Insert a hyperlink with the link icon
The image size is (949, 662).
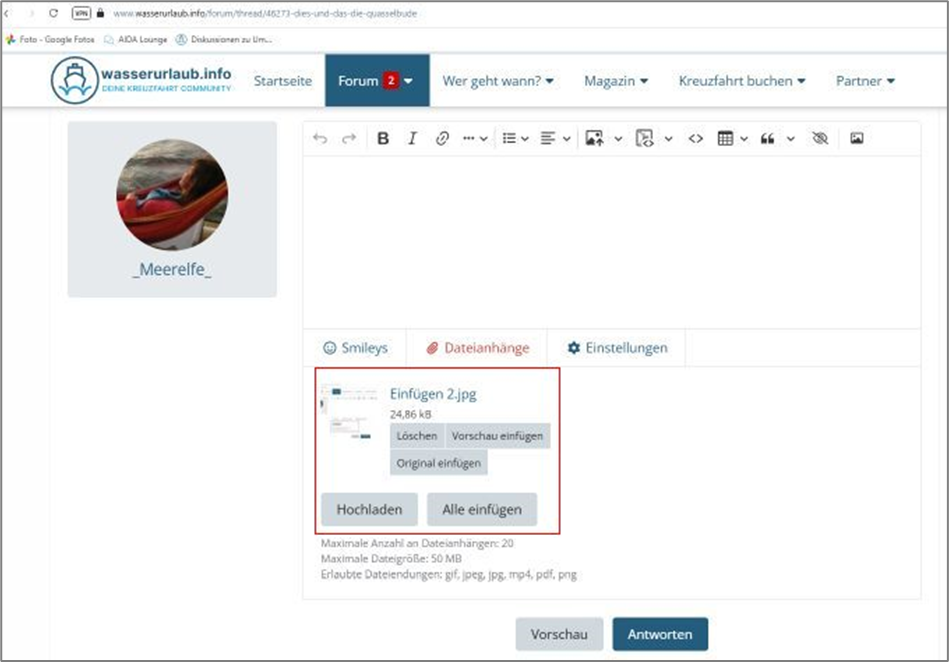(442, 139)
